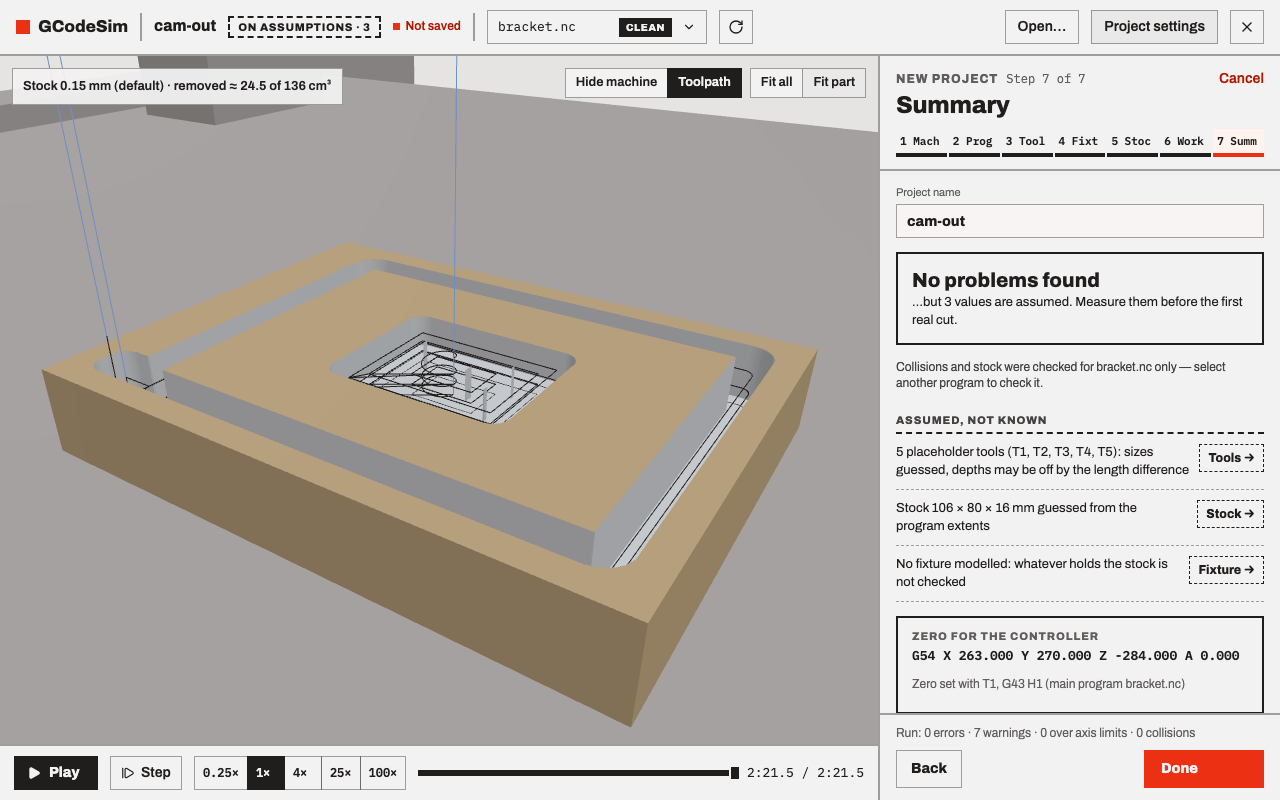Go to step 5 Stoc tab
1280x800 pixels.
click(x=1132, y=142)
